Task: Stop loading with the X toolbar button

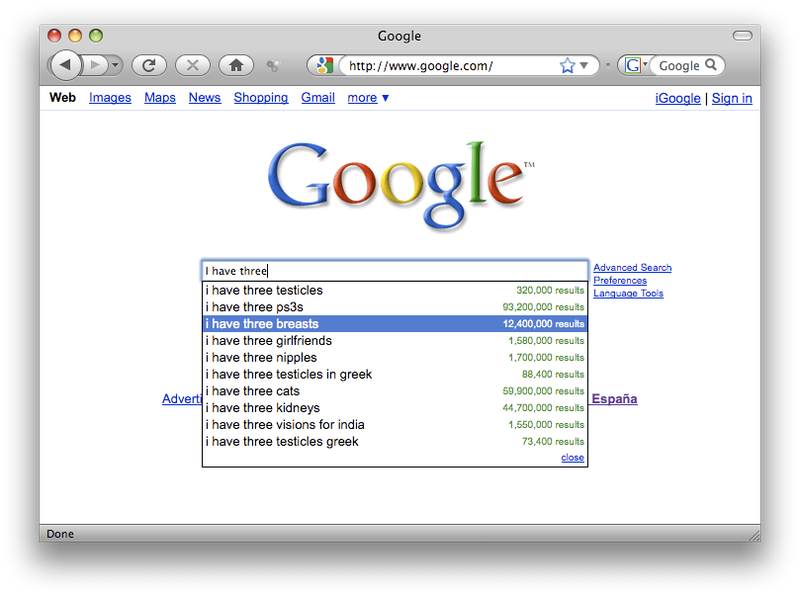Action: point(192,65)
